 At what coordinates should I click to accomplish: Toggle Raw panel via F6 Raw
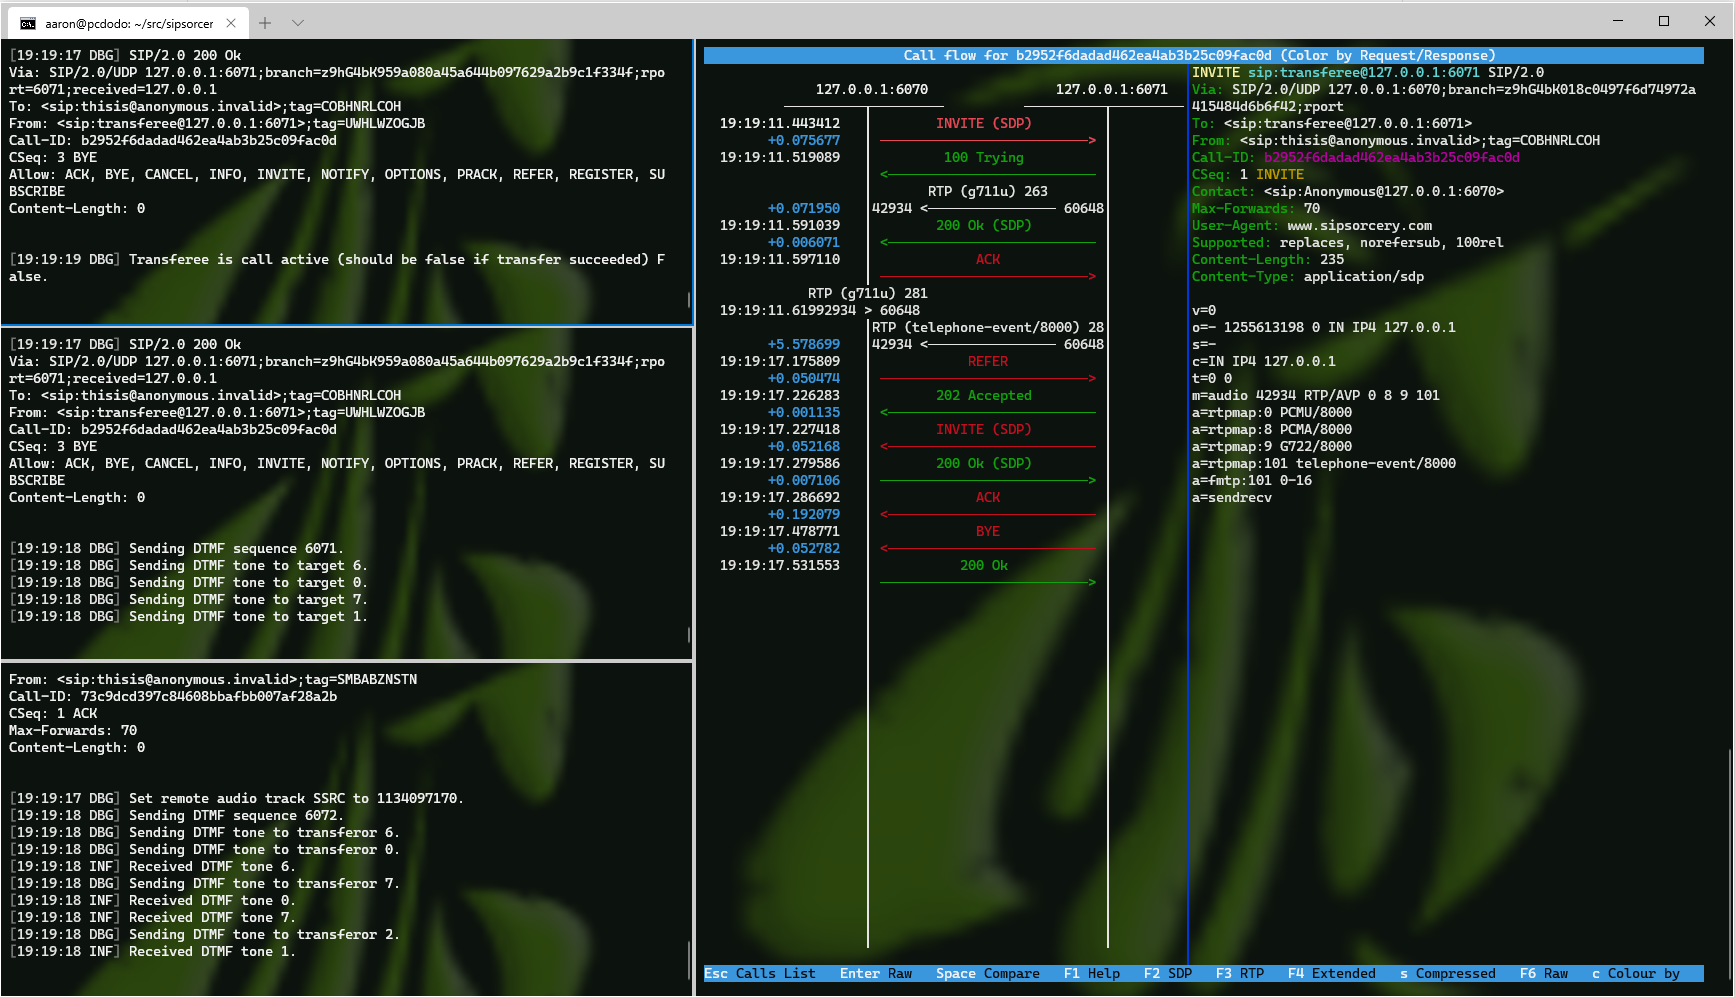pyautogui.click(x=1543, y=973)
